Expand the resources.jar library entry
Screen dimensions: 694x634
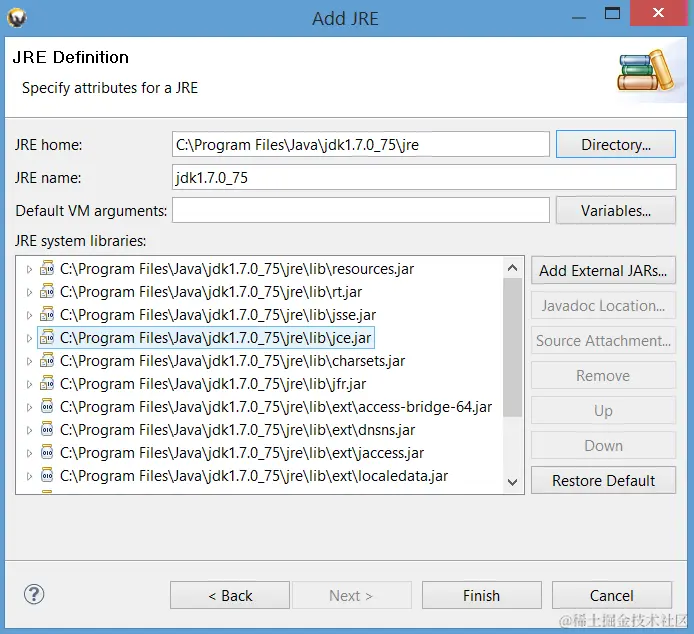(x=29, y=269)
